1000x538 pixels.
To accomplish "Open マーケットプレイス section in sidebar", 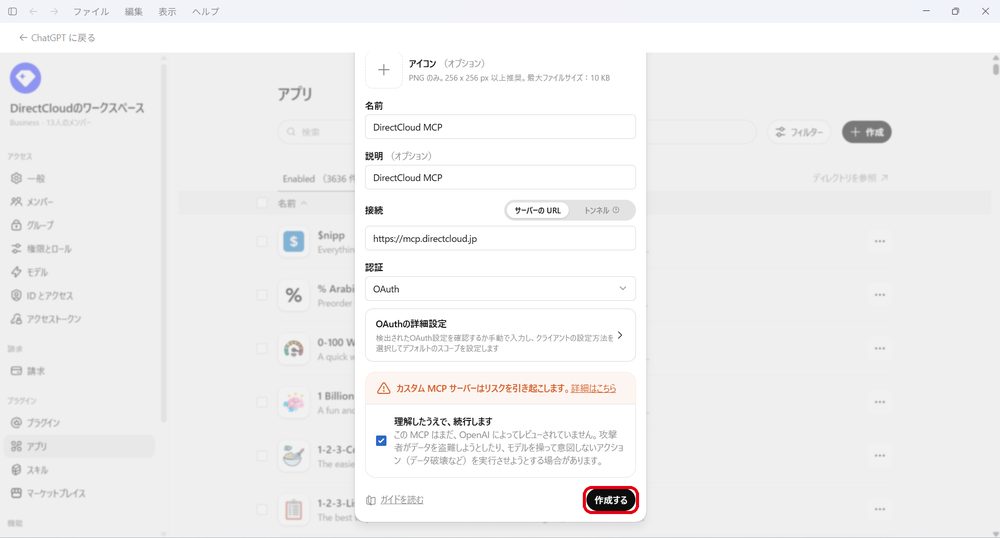I will click(80, 493).
